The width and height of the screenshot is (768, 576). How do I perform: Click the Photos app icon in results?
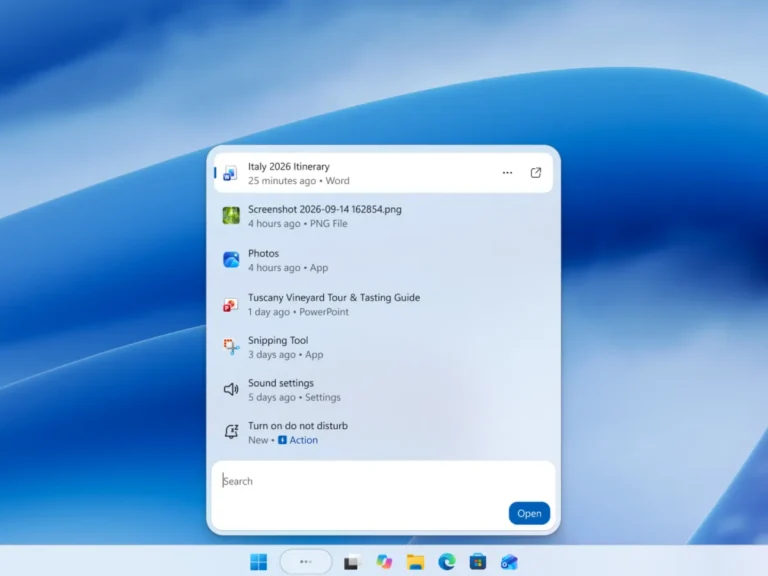pyautogui.click(x=231, y=260)
